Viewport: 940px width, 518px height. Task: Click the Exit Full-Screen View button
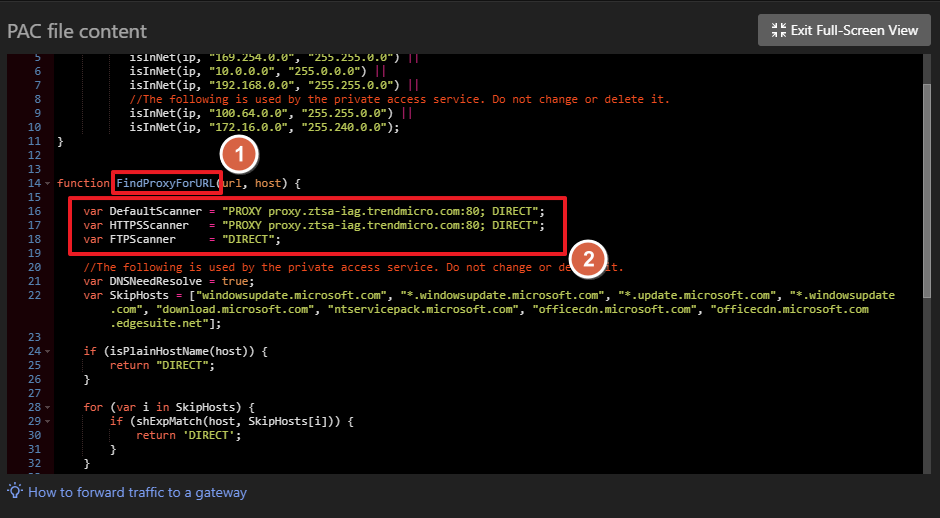click(x=844, y=30)
